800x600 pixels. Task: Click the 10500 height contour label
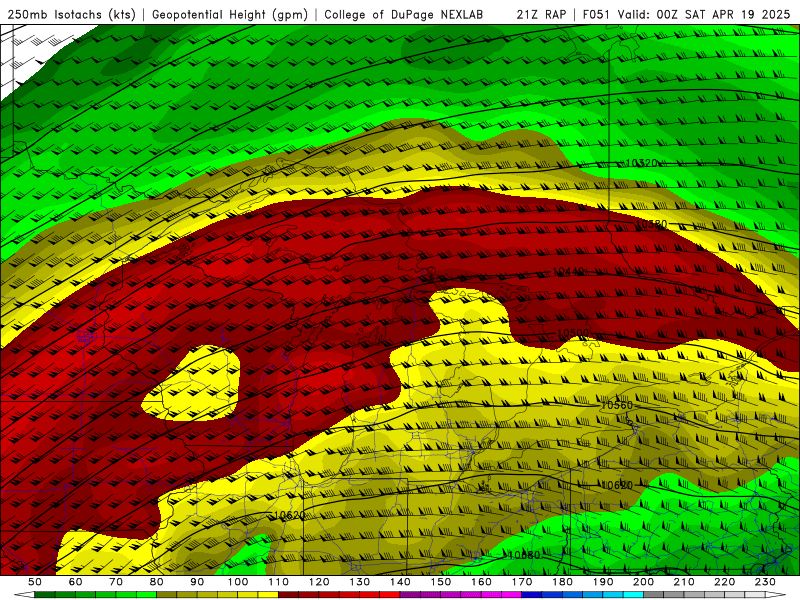(573, 333)
